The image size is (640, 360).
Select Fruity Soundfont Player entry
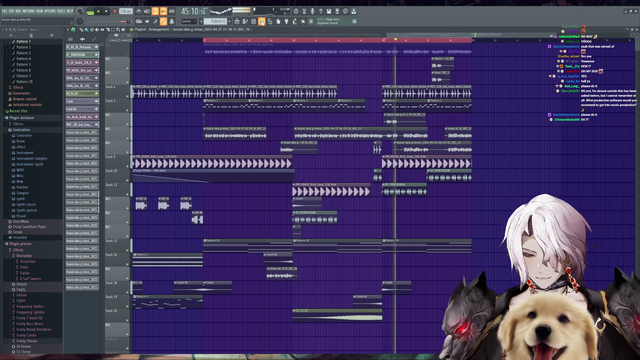(28, 227)
